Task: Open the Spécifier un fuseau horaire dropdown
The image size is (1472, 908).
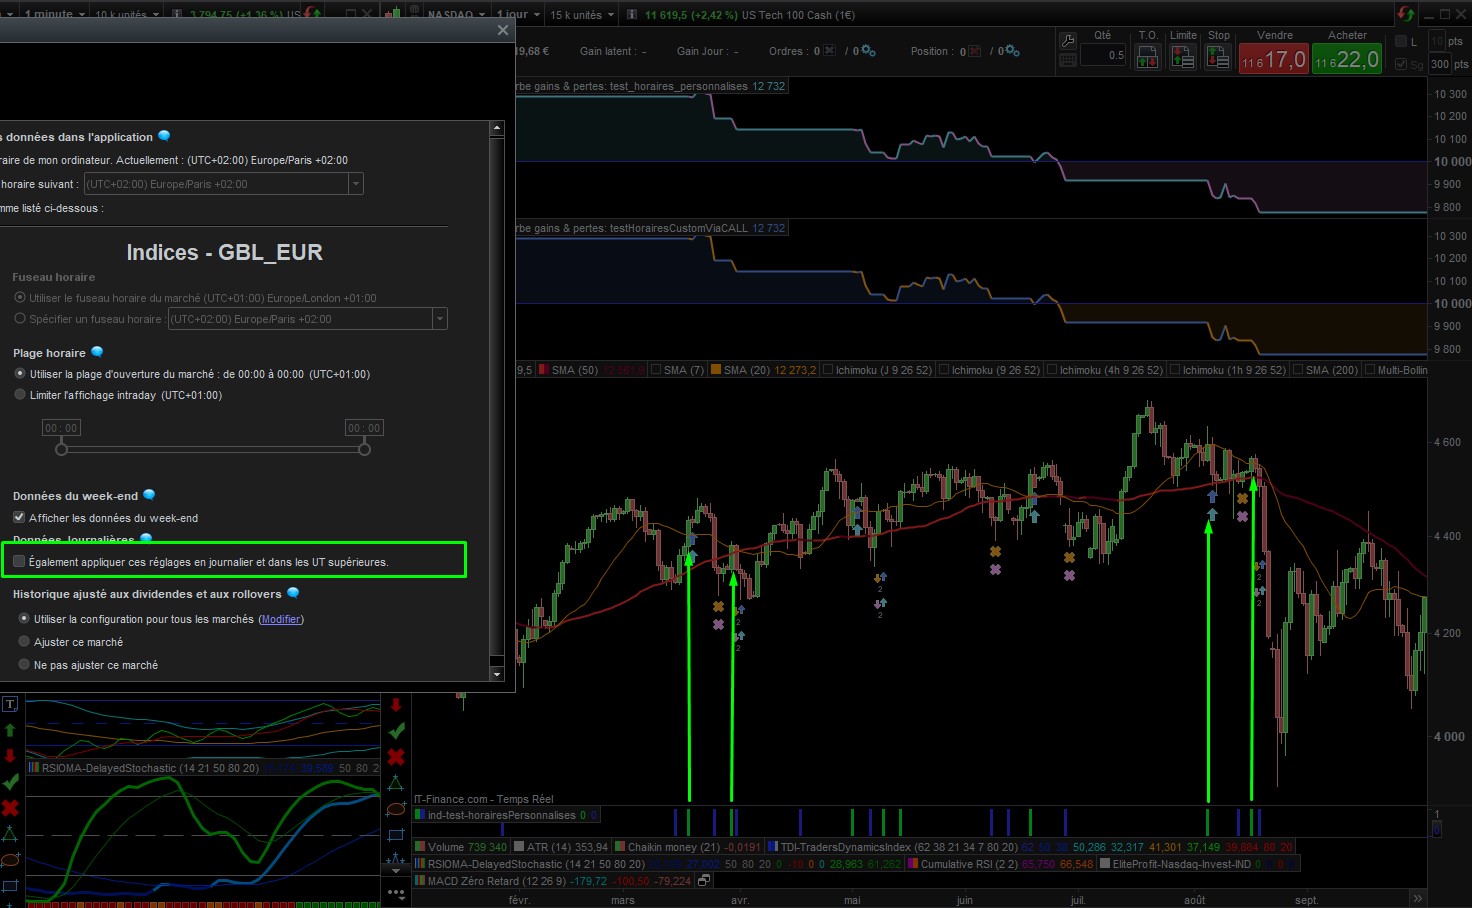Action: pos(439,319)
